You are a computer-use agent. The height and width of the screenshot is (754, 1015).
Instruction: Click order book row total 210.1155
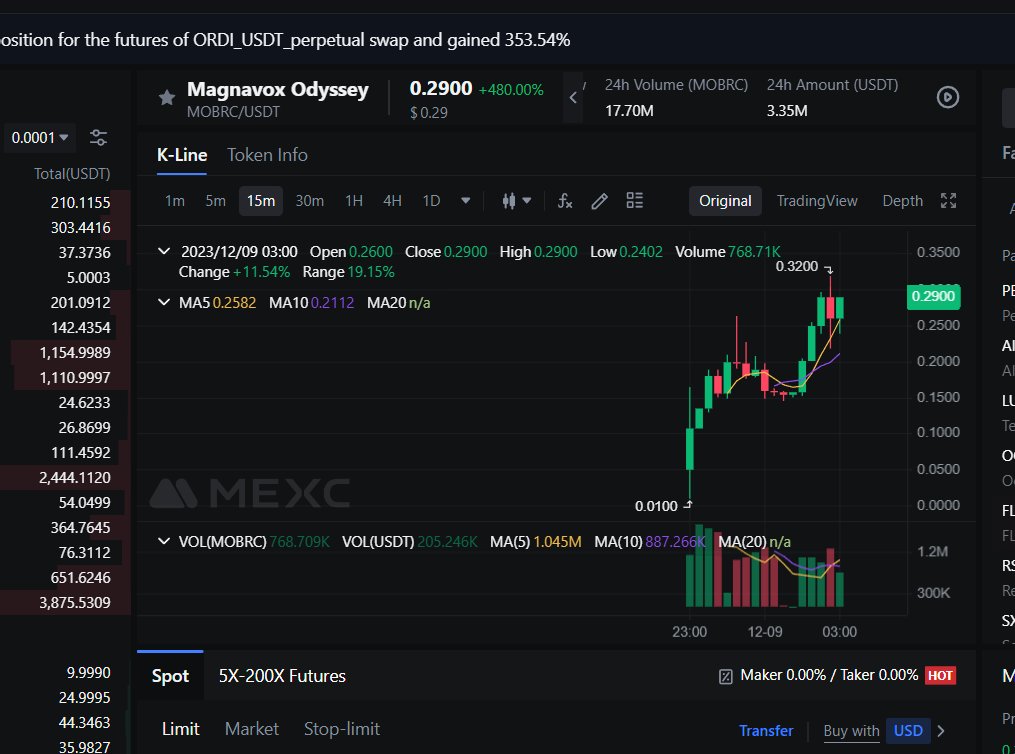coord(65,203)
